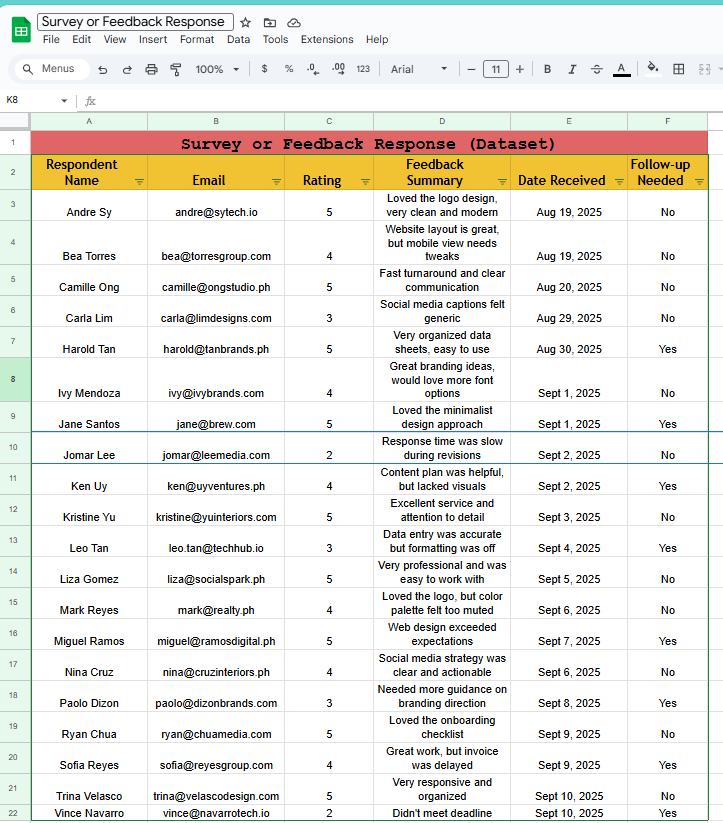Open Feedback Summary filter dropdown
This screenshot has width=723, height=823.
pyautogui.click(x=502, y=182)
